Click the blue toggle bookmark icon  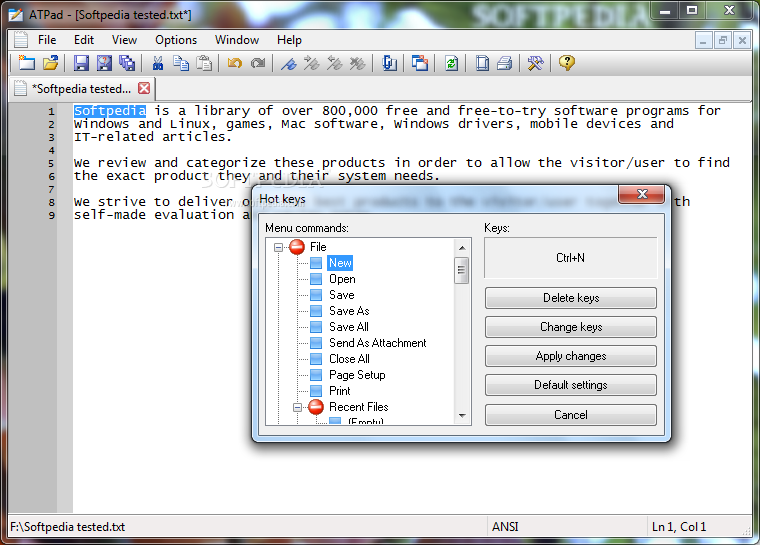[288, 63]
